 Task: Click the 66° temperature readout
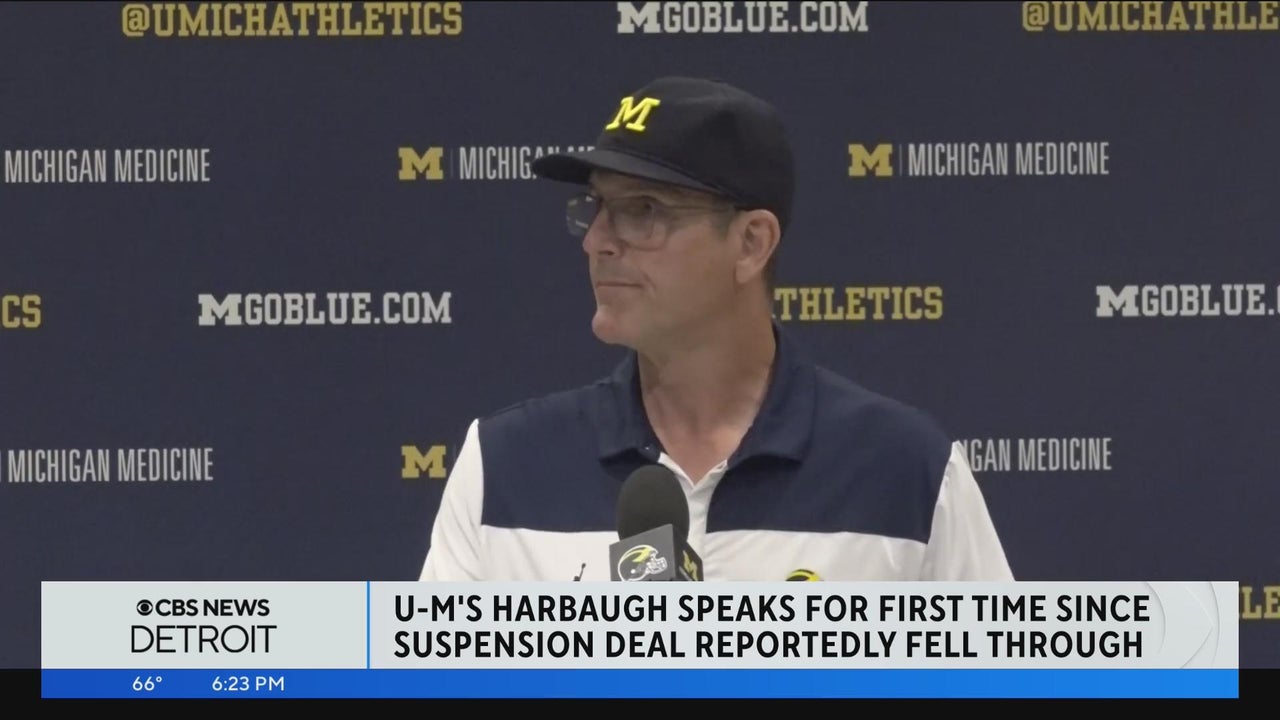[x=147, y=684]
